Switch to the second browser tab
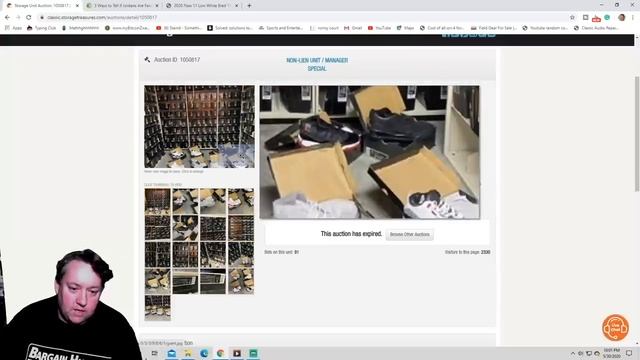Screen dimensions: 640x360 click(x=122, y=6)
